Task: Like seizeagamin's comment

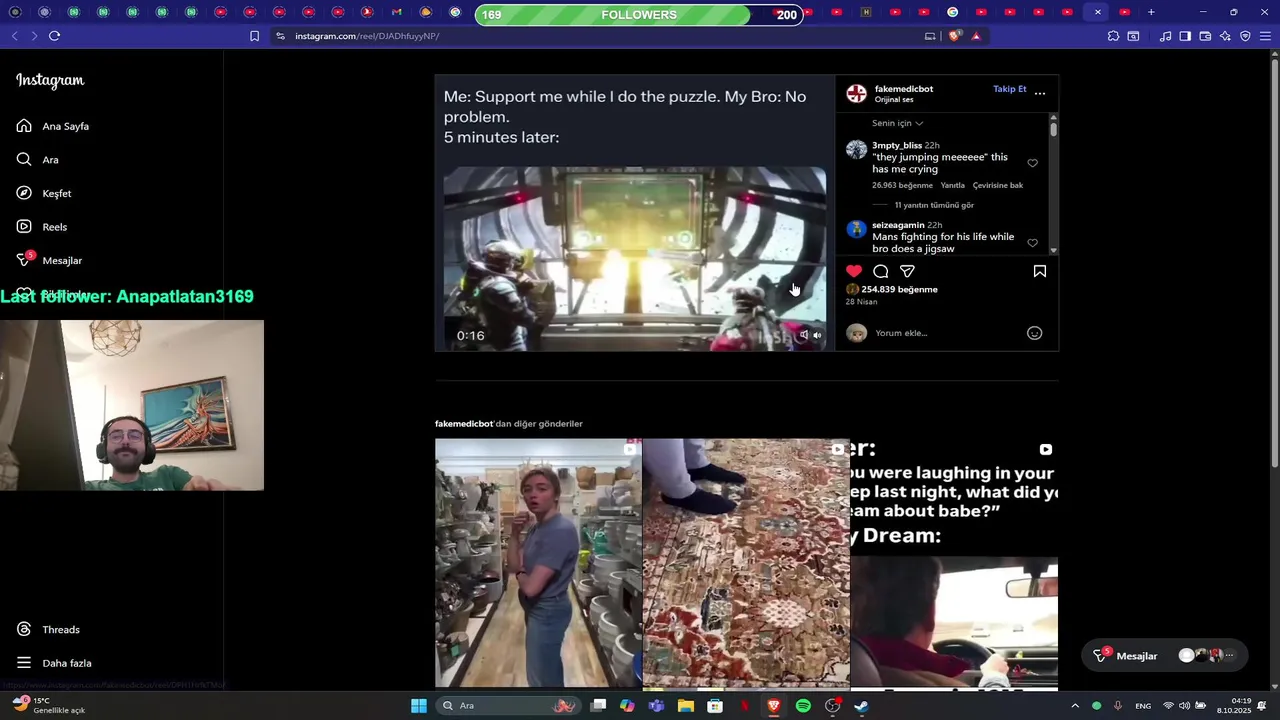Action: 1033,243
